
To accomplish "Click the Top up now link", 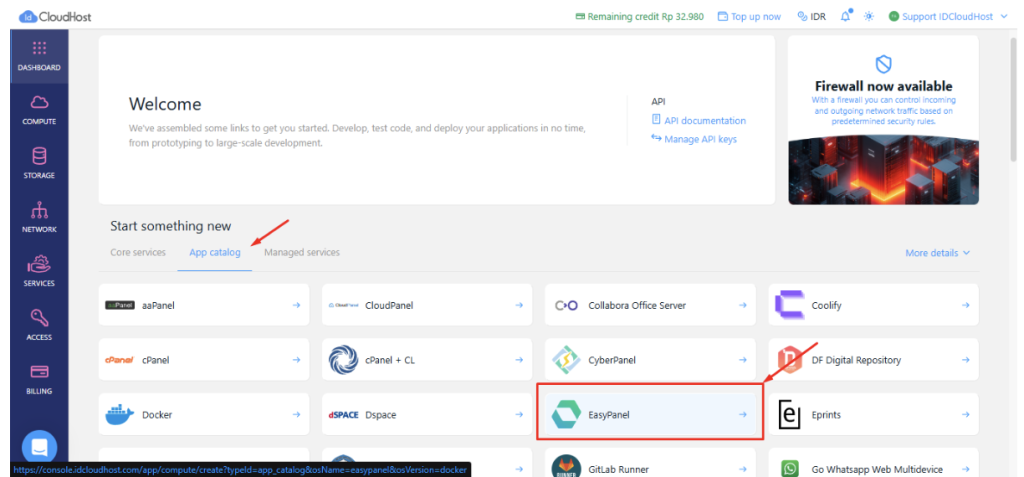I will (x=749, y=16).
